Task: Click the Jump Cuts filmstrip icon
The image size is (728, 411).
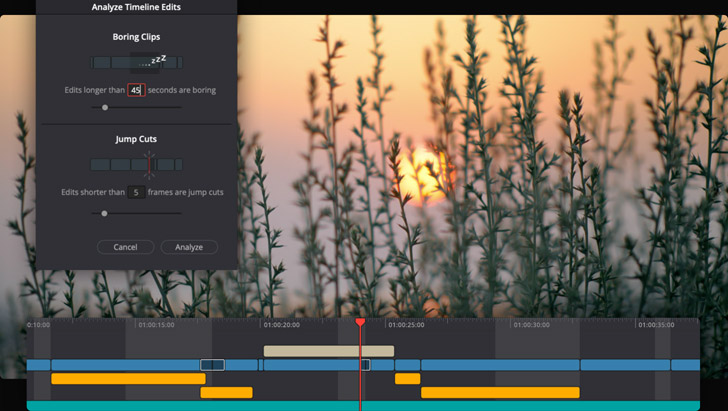Action: coord(137,164)
